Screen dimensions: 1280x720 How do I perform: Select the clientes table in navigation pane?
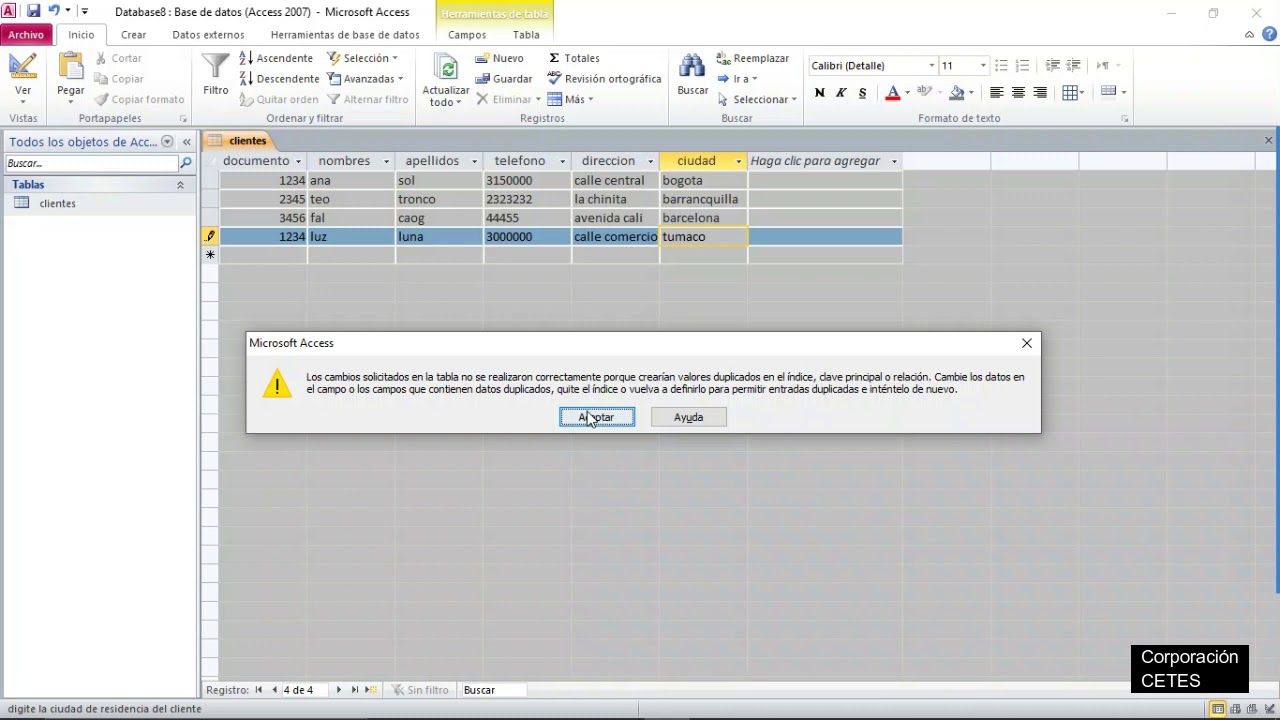(x=57, y=204)
